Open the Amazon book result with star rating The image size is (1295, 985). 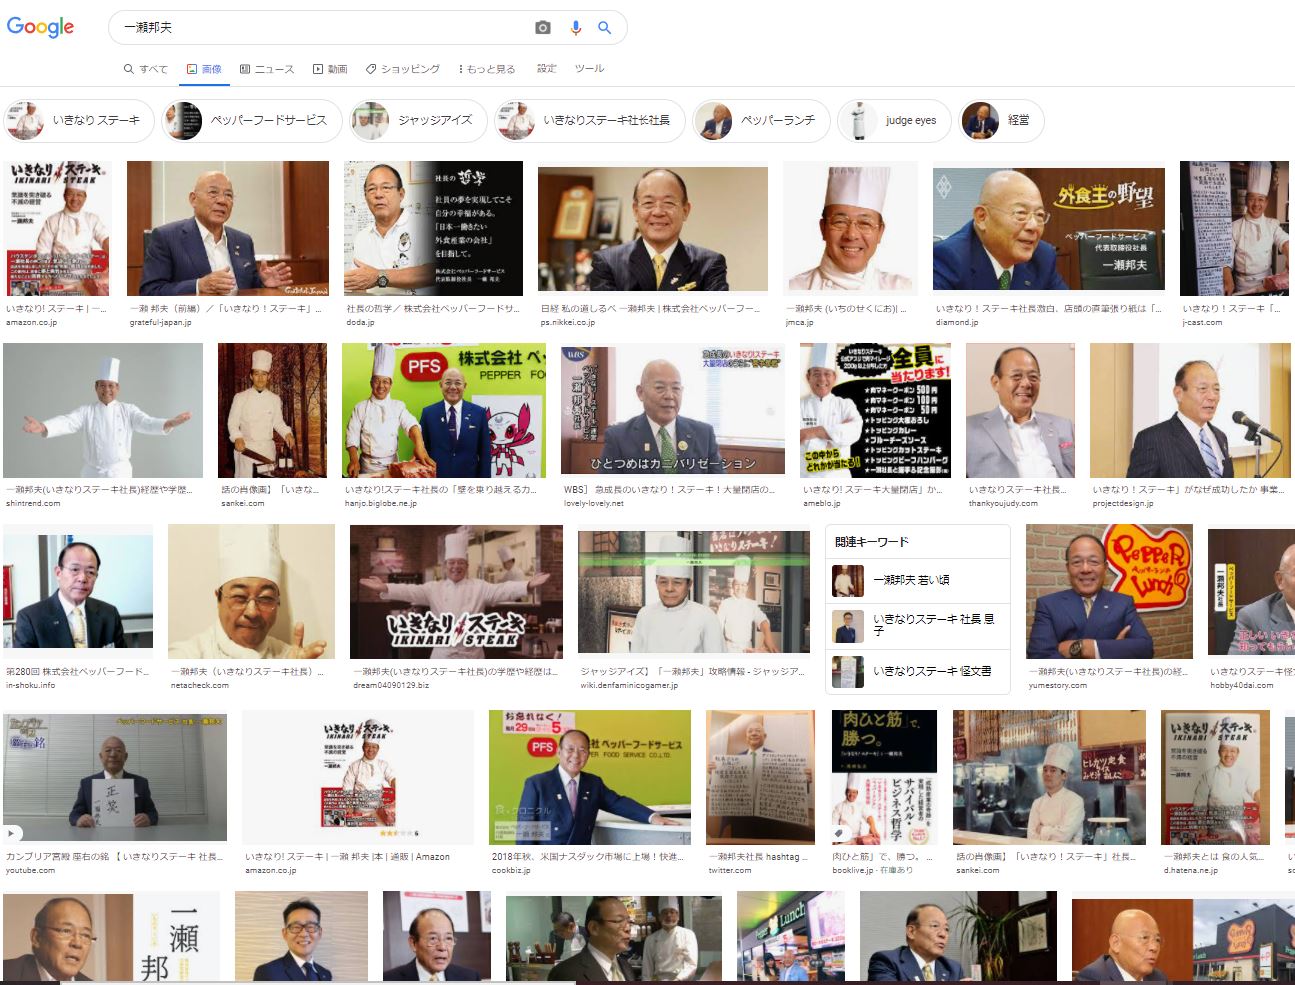(x=358, y=776)
